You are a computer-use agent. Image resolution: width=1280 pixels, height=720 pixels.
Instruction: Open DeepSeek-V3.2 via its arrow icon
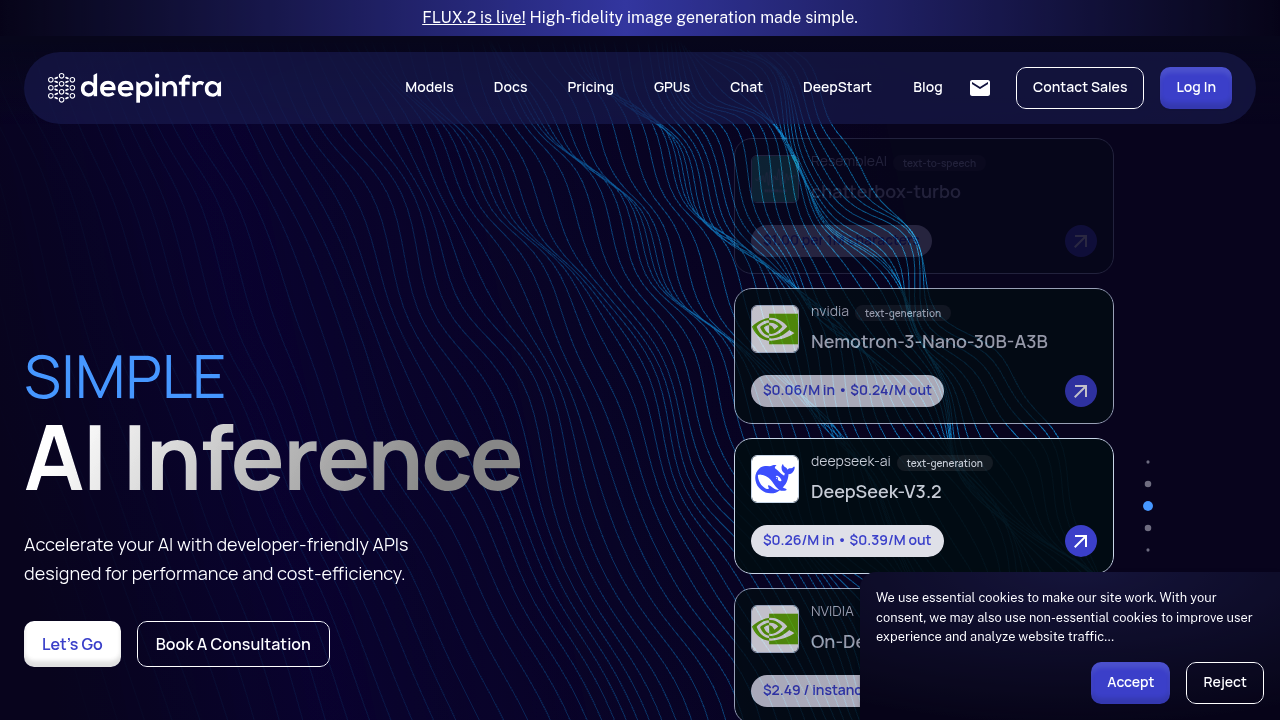coord(1080,541)
